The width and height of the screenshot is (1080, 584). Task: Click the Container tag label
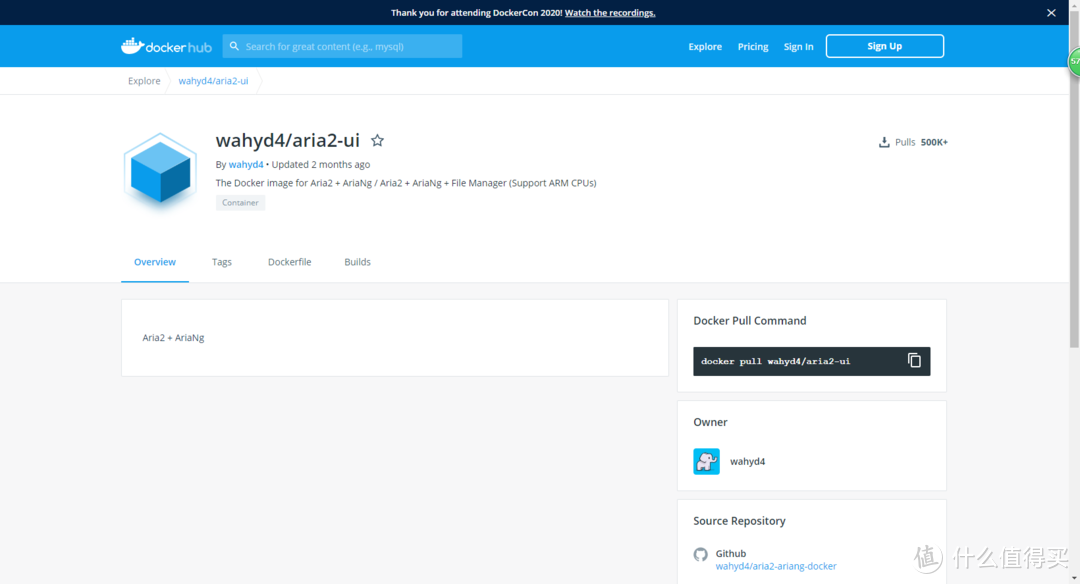pyautogui.click(x=240, y=202)
